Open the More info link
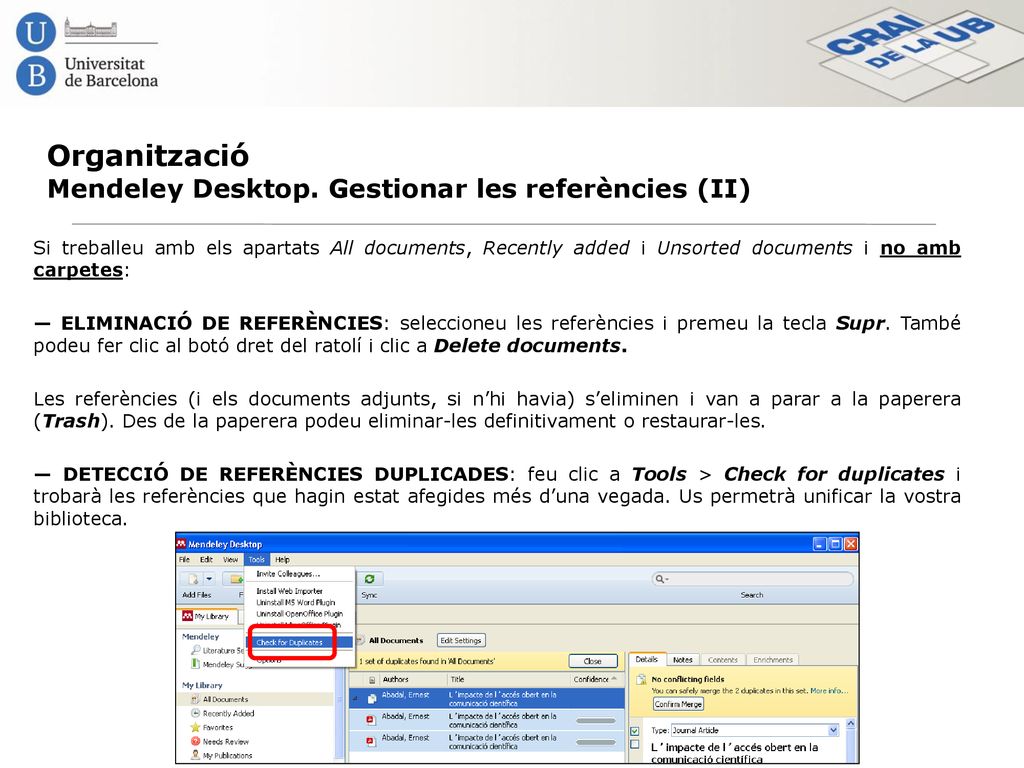1024x768 pixels. (x=829, y=691)
